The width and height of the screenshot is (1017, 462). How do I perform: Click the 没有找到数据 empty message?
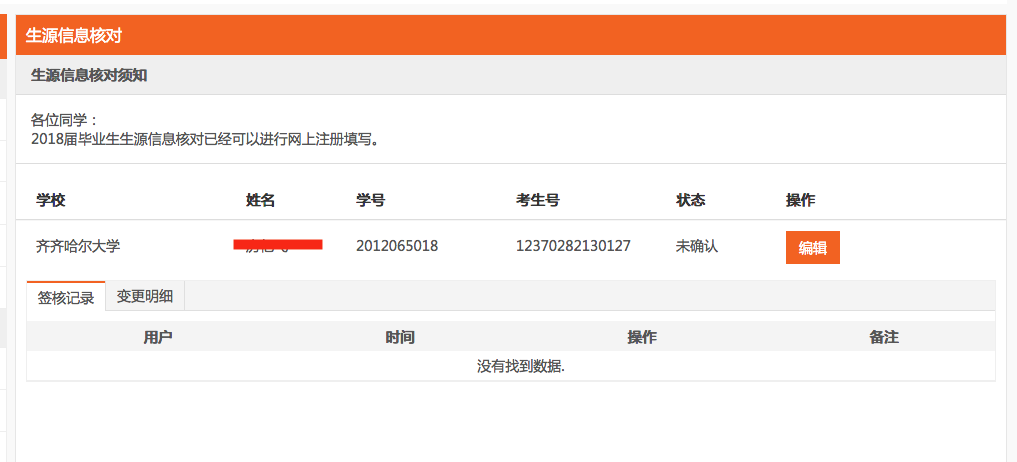click(x=521, y=366)
